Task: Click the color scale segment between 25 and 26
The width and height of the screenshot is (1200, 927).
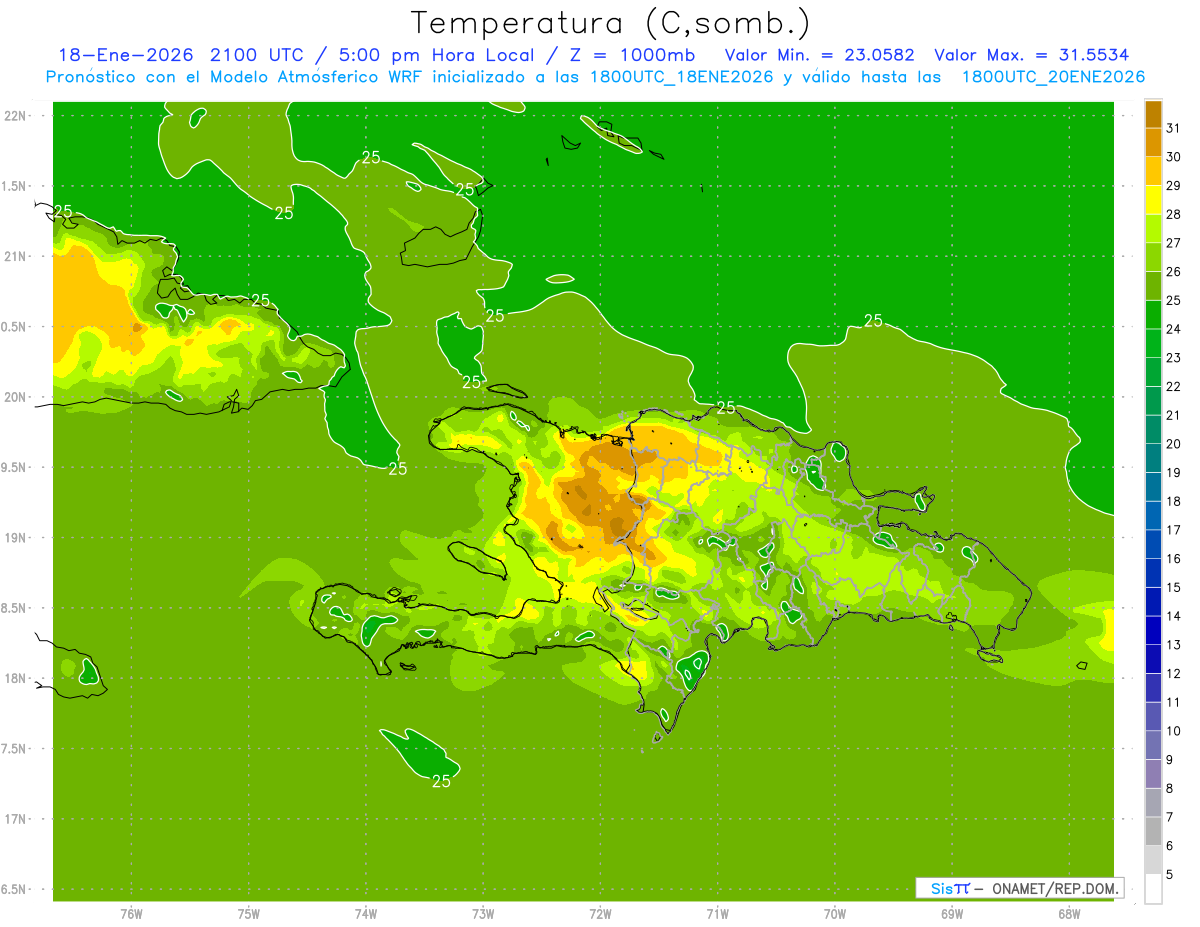Action: click(x=1153, y=286)
